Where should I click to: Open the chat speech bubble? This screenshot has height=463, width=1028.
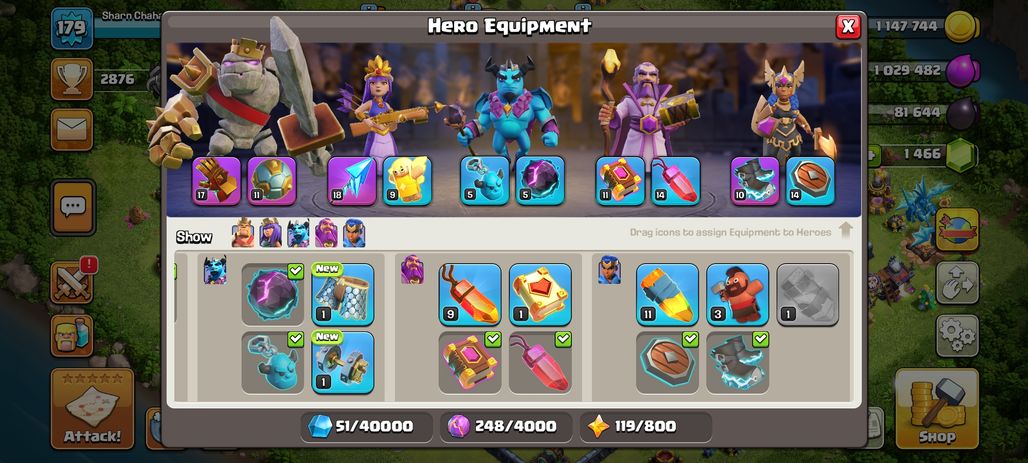(x=73, y=207)
